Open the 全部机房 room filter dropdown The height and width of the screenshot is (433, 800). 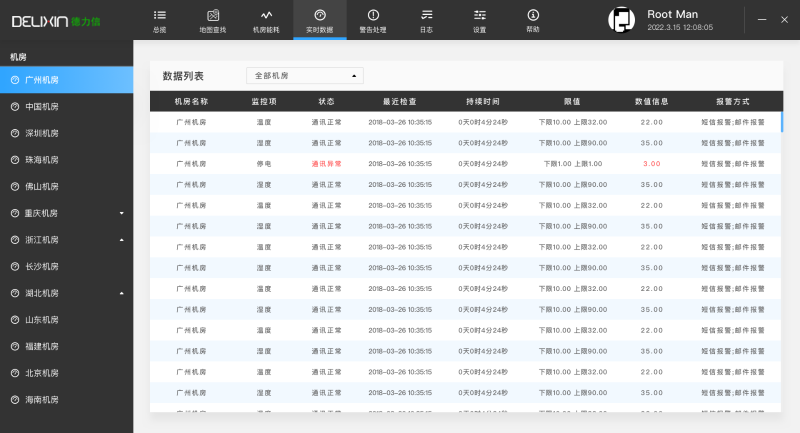pyautogui.click(x=305, y=75)
